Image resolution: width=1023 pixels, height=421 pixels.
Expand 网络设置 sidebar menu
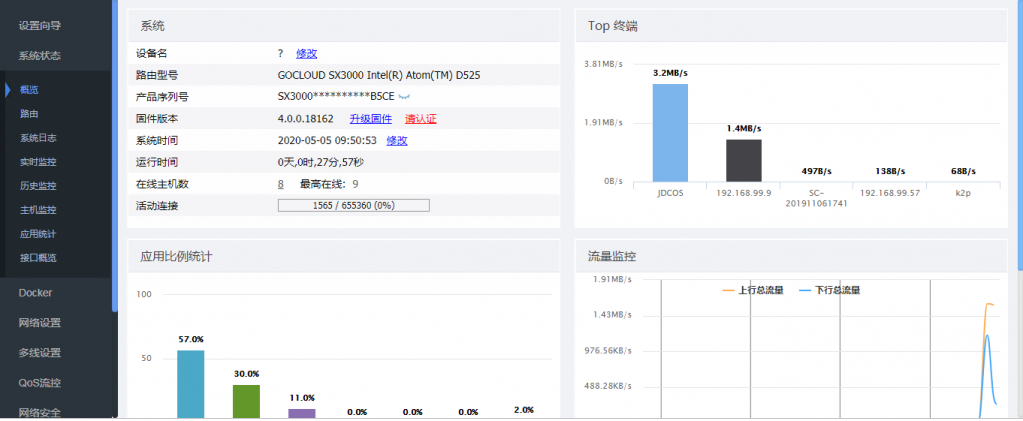tap(40, 323)
